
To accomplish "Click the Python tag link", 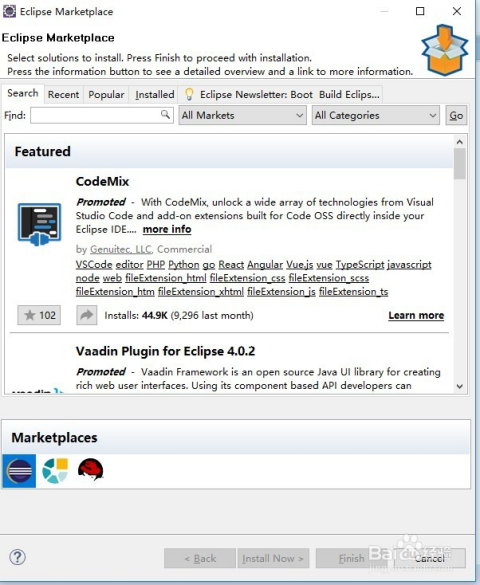I will [183, 265].
